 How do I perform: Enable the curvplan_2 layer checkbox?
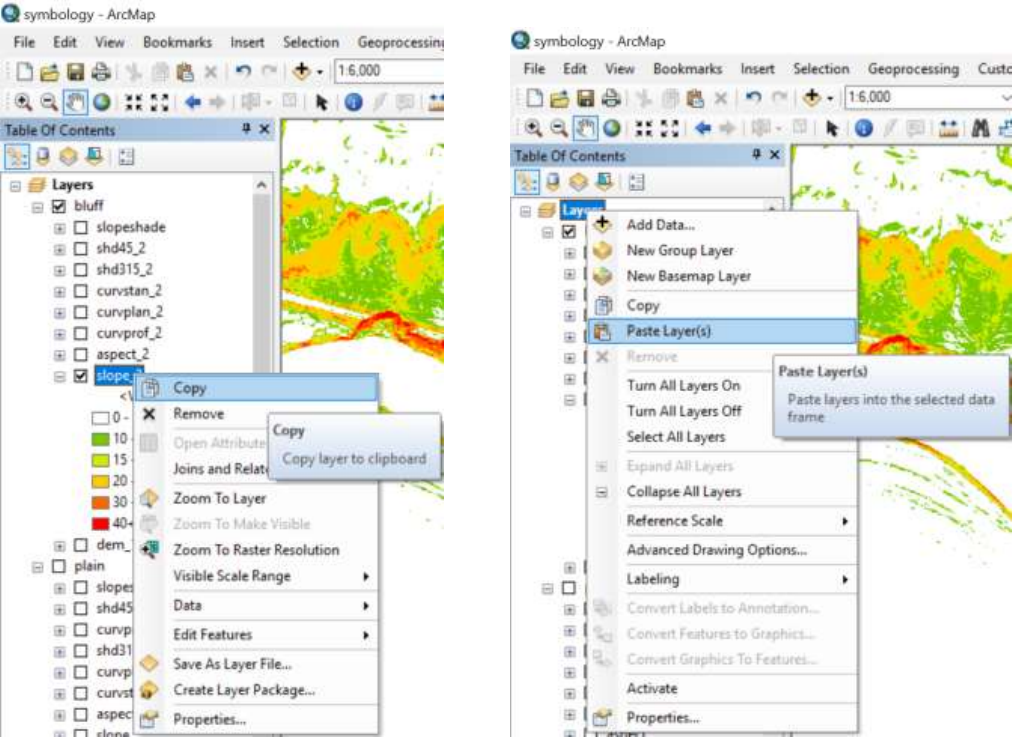point(81,312)
